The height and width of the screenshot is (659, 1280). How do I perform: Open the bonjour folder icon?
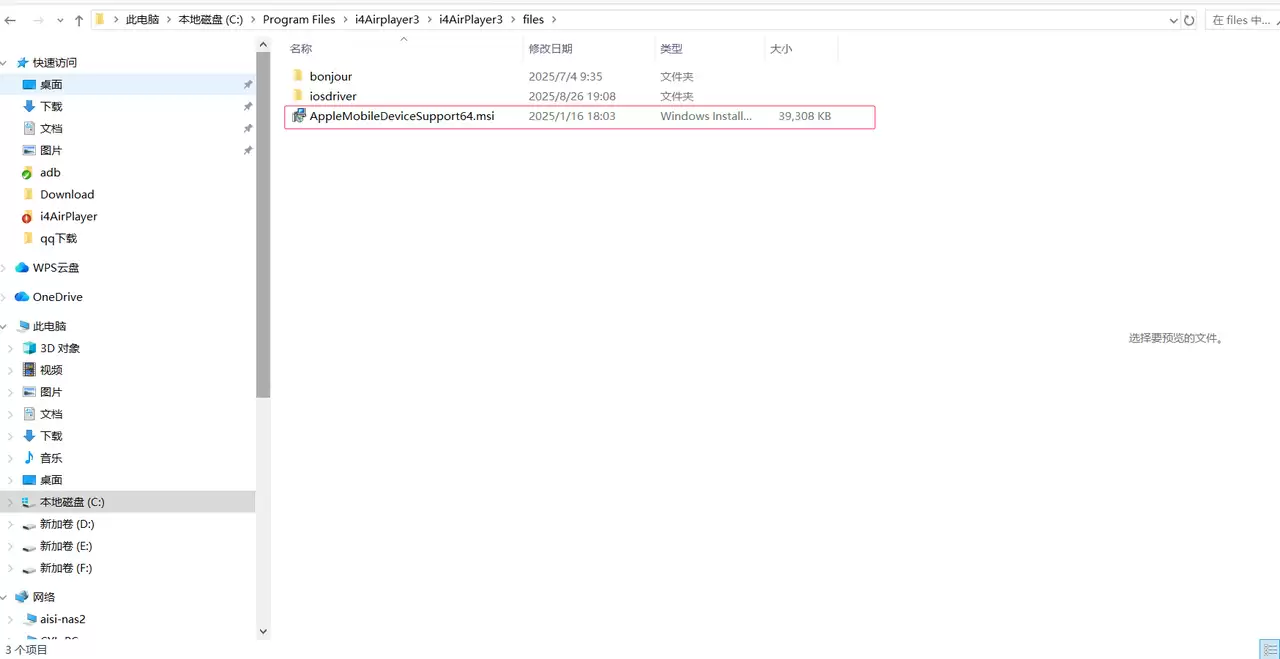pos(297,76)
